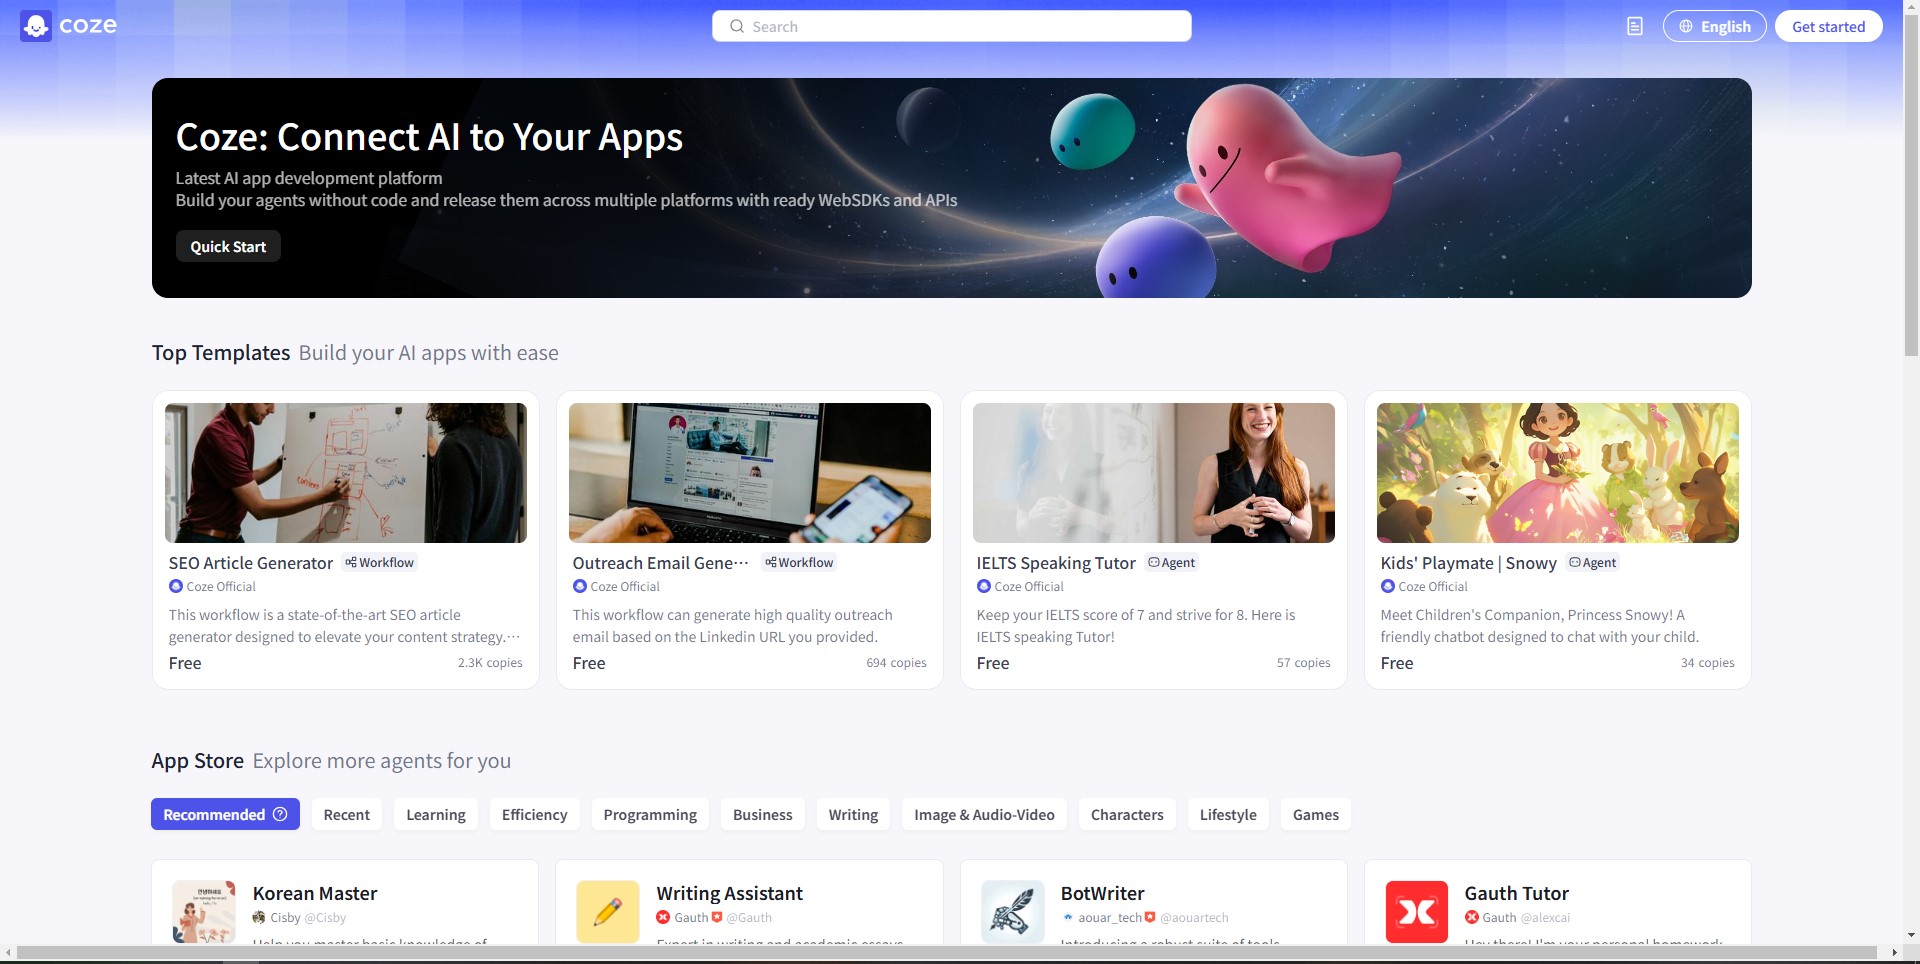Click the vertical scrollbar down arrow

click(1911, 936)
